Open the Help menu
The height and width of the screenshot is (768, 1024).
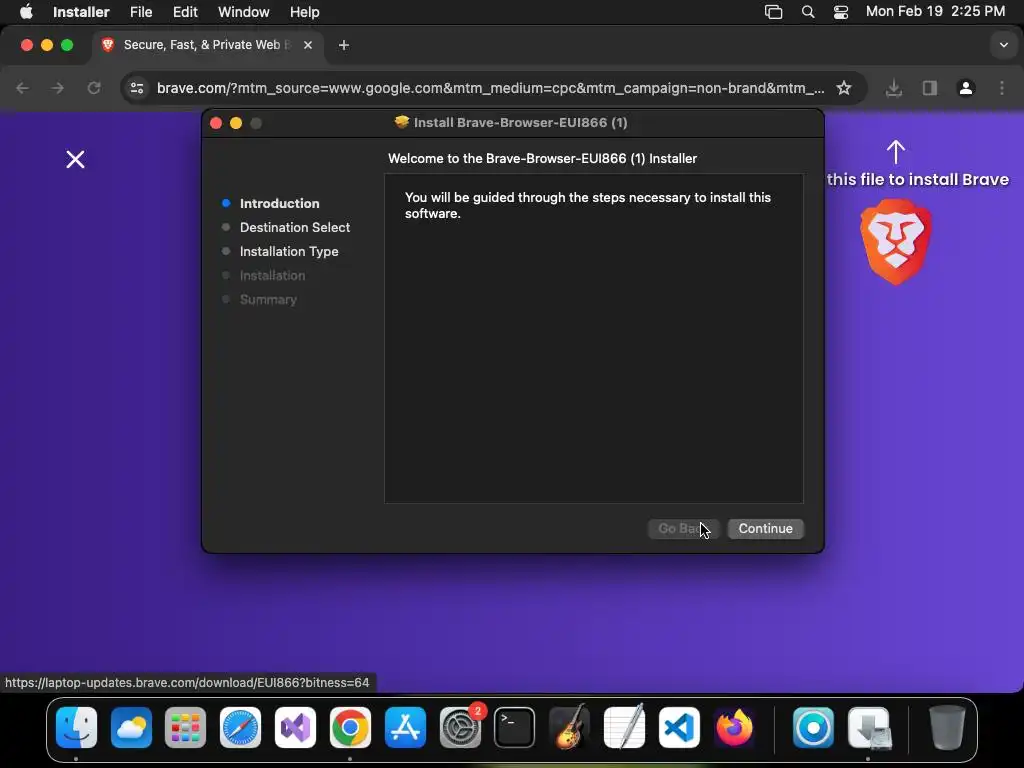tap(304, 12)
